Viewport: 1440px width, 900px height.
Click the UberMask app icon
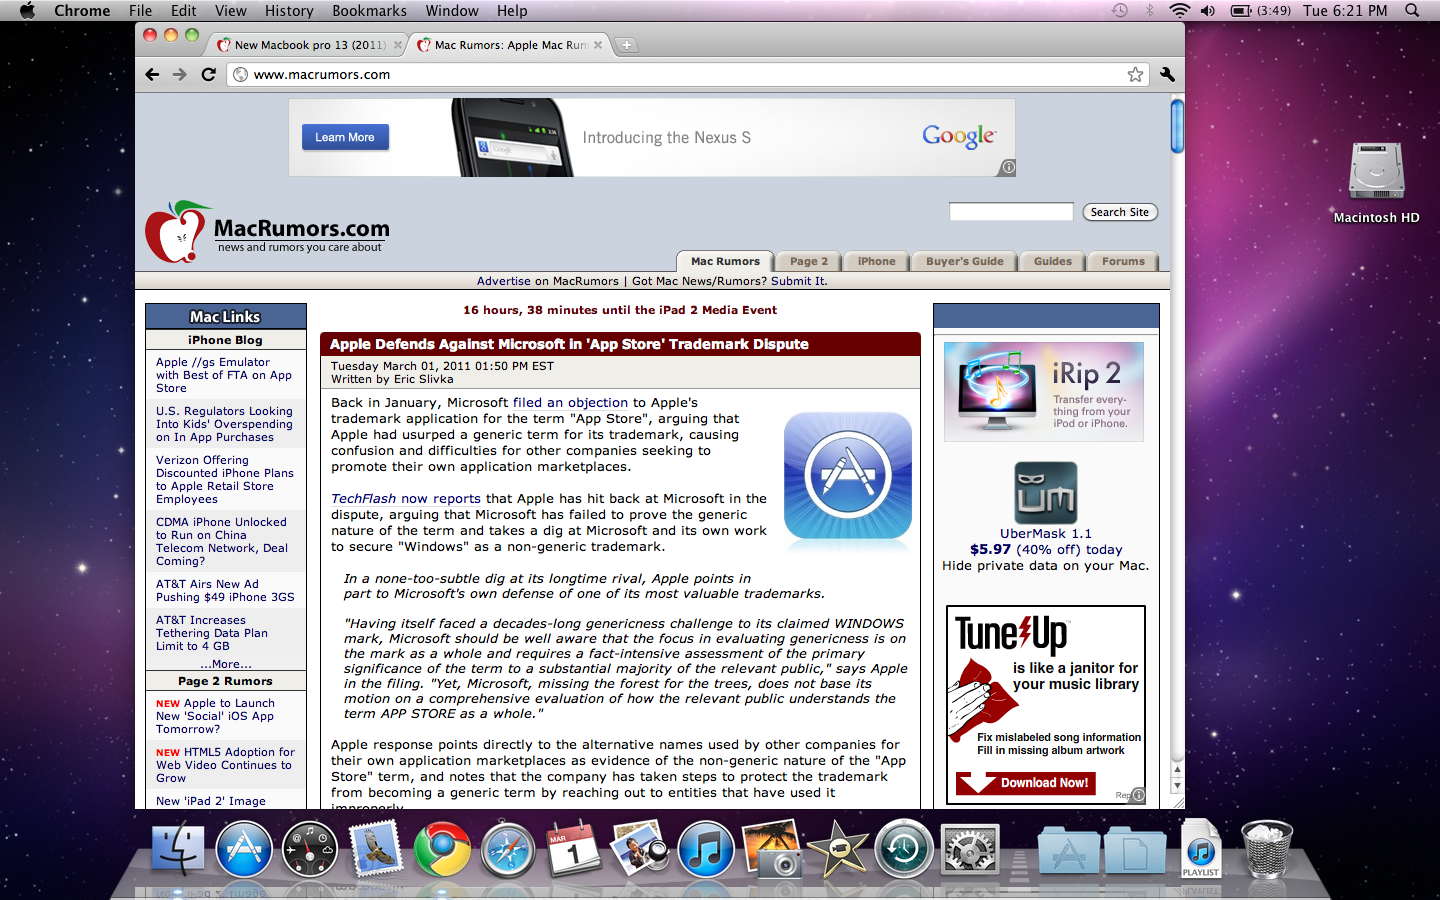pos(1046,493)
